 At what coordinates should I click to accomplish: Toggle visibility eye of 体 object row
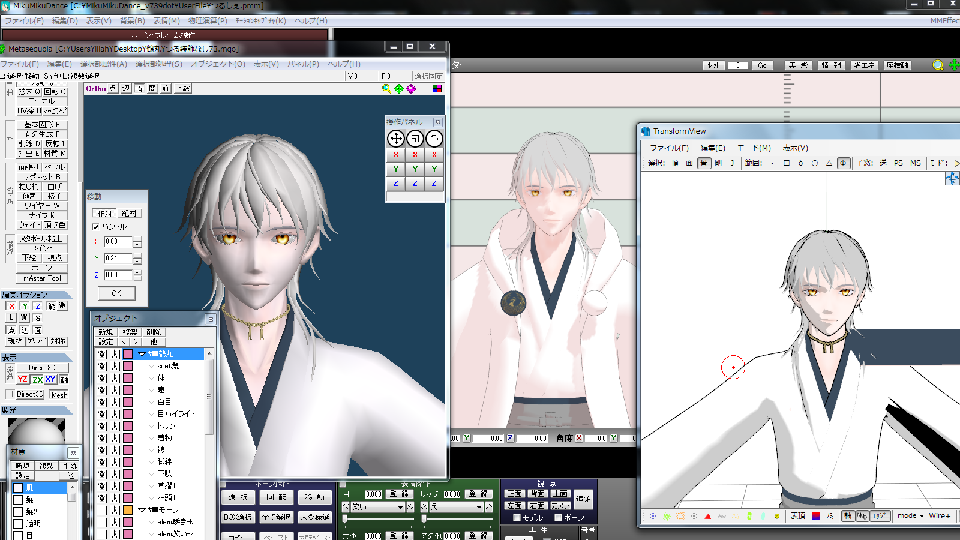(102, 378)
